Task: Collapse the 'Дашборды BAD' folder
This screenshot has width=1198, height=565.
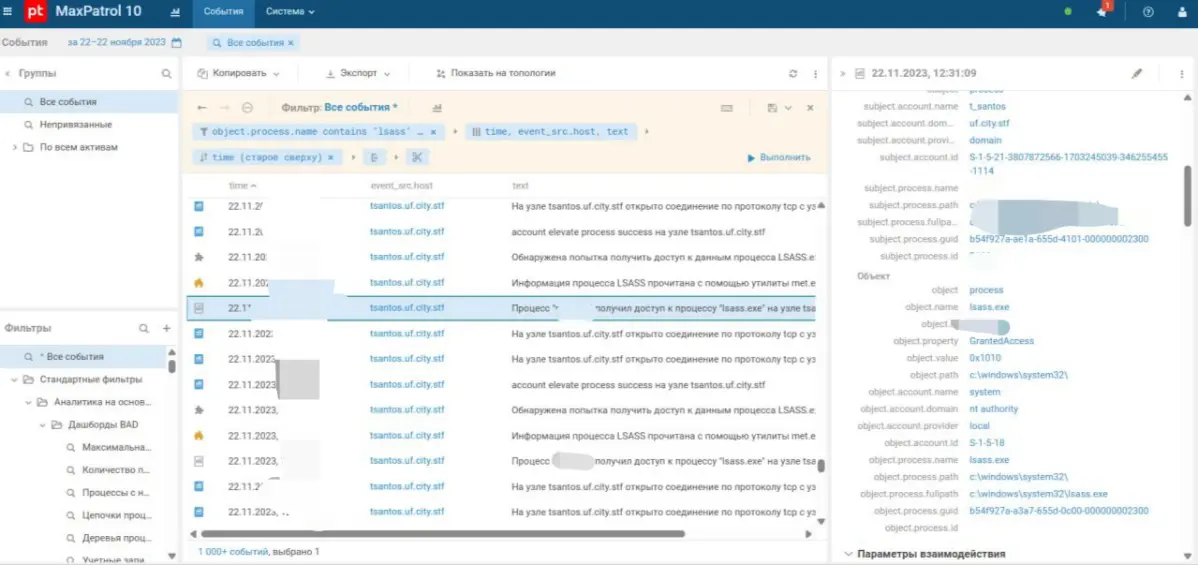Action: click(x=43, y=424)
